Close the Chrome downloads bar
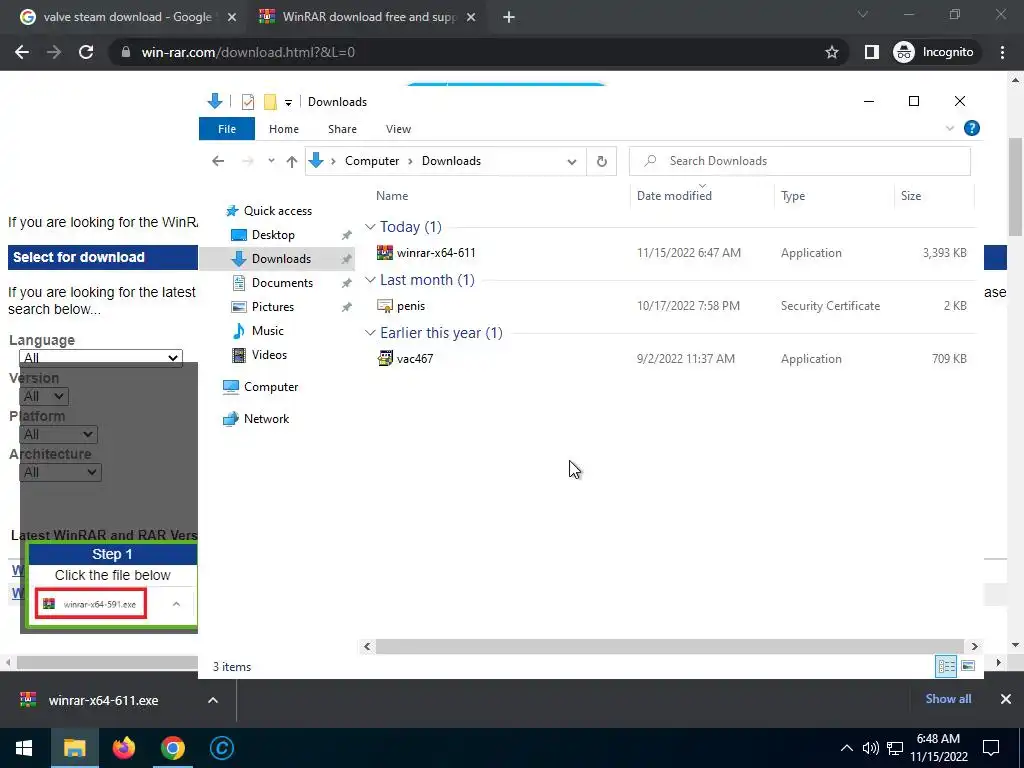The height and width of the screenshot is (768, 1024). coord(1006,699)
